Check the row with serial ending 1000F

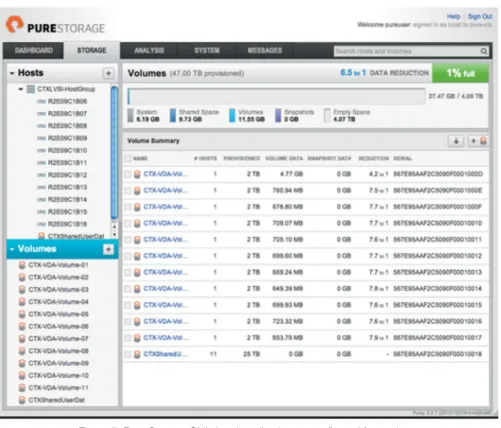(x=127, y=207)
